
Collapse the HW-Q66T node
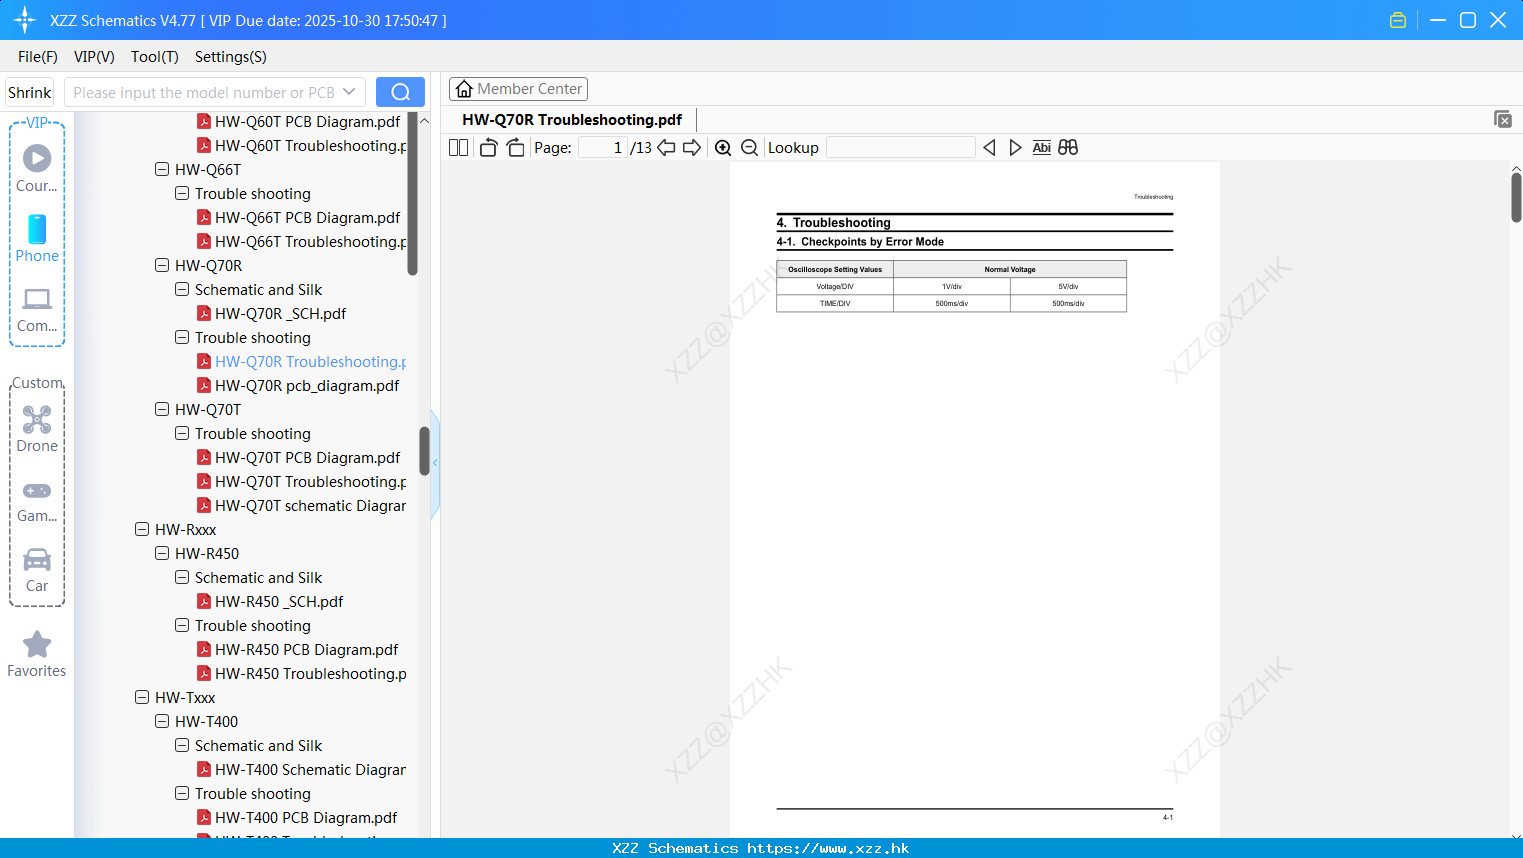[162, 169]
